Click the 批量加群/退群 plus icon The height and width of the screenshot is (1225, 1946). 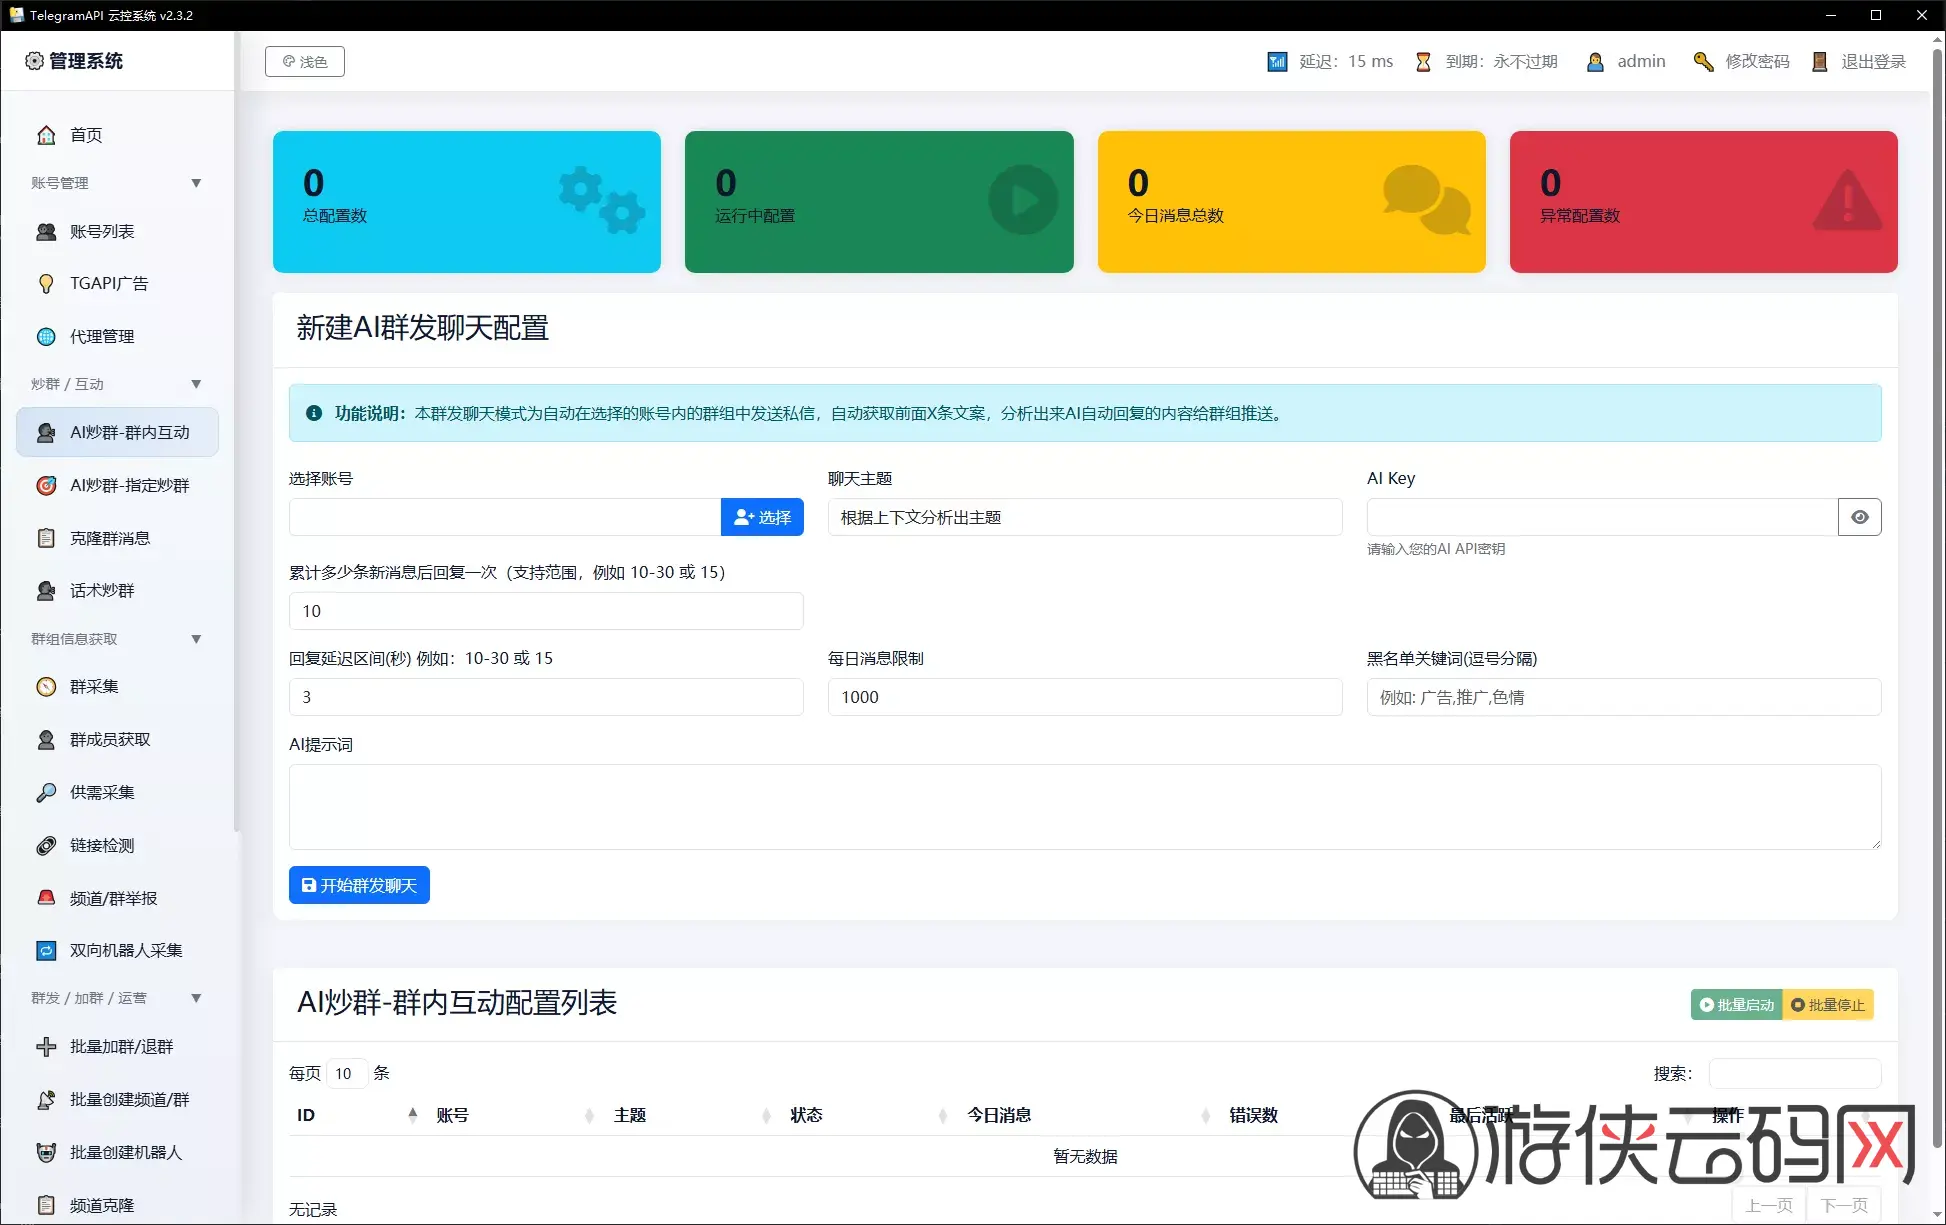pos(46,1047)
